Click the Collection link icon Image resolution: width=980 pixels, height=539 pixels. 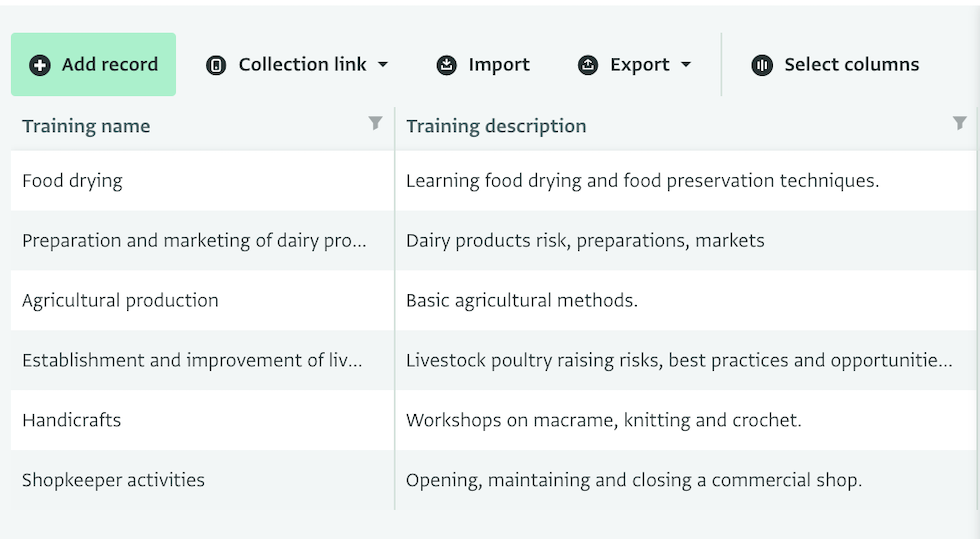216,65
